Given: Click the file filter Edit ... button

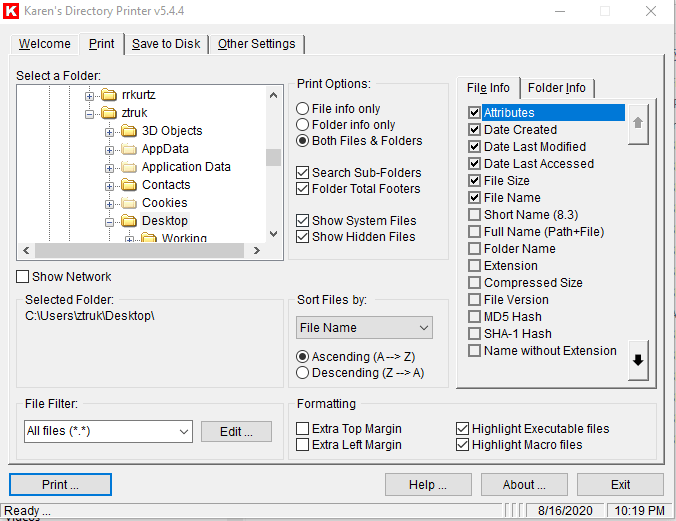Looking at the screenshot, I should [x=236, y=432].
